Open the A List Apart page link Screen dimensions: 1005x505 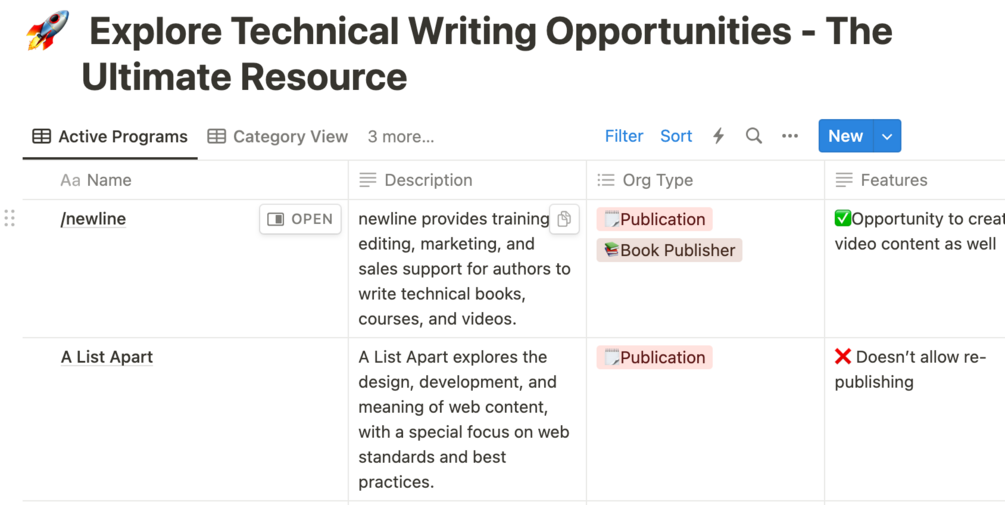pos(107,357)
